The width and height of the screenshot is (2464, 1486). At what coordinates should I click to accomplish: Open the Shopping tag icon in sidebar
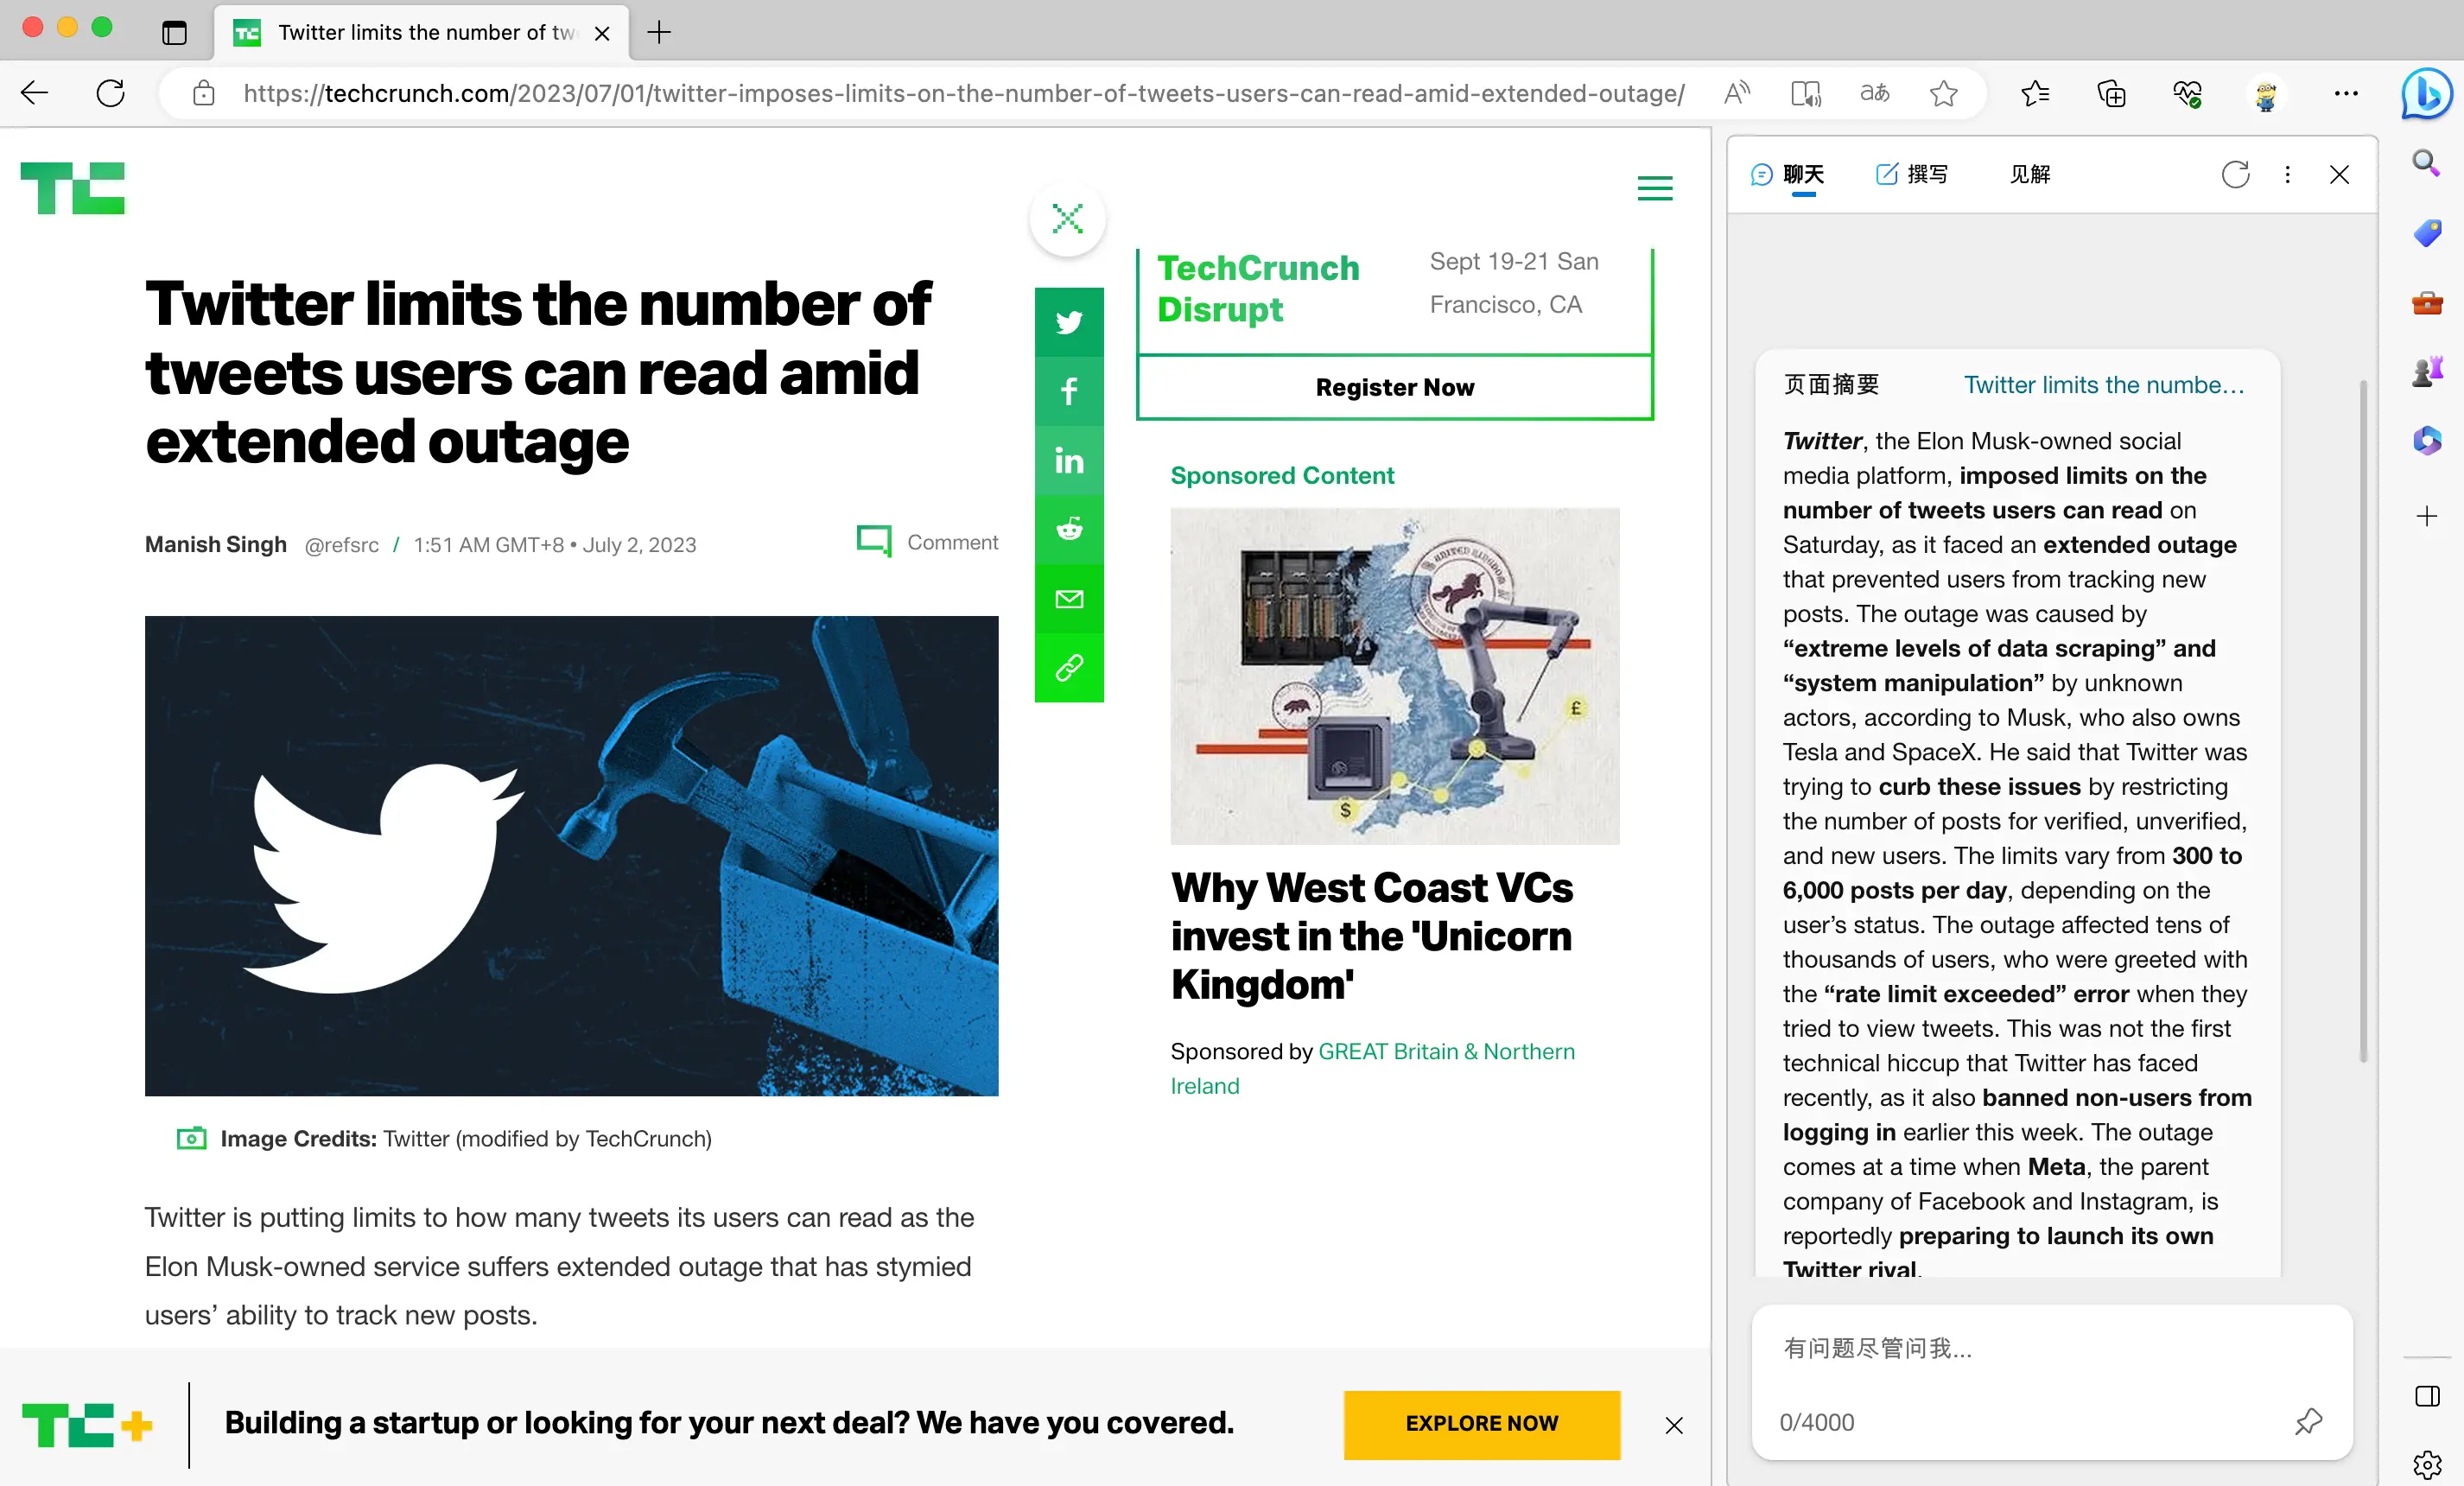(2426, 233)
